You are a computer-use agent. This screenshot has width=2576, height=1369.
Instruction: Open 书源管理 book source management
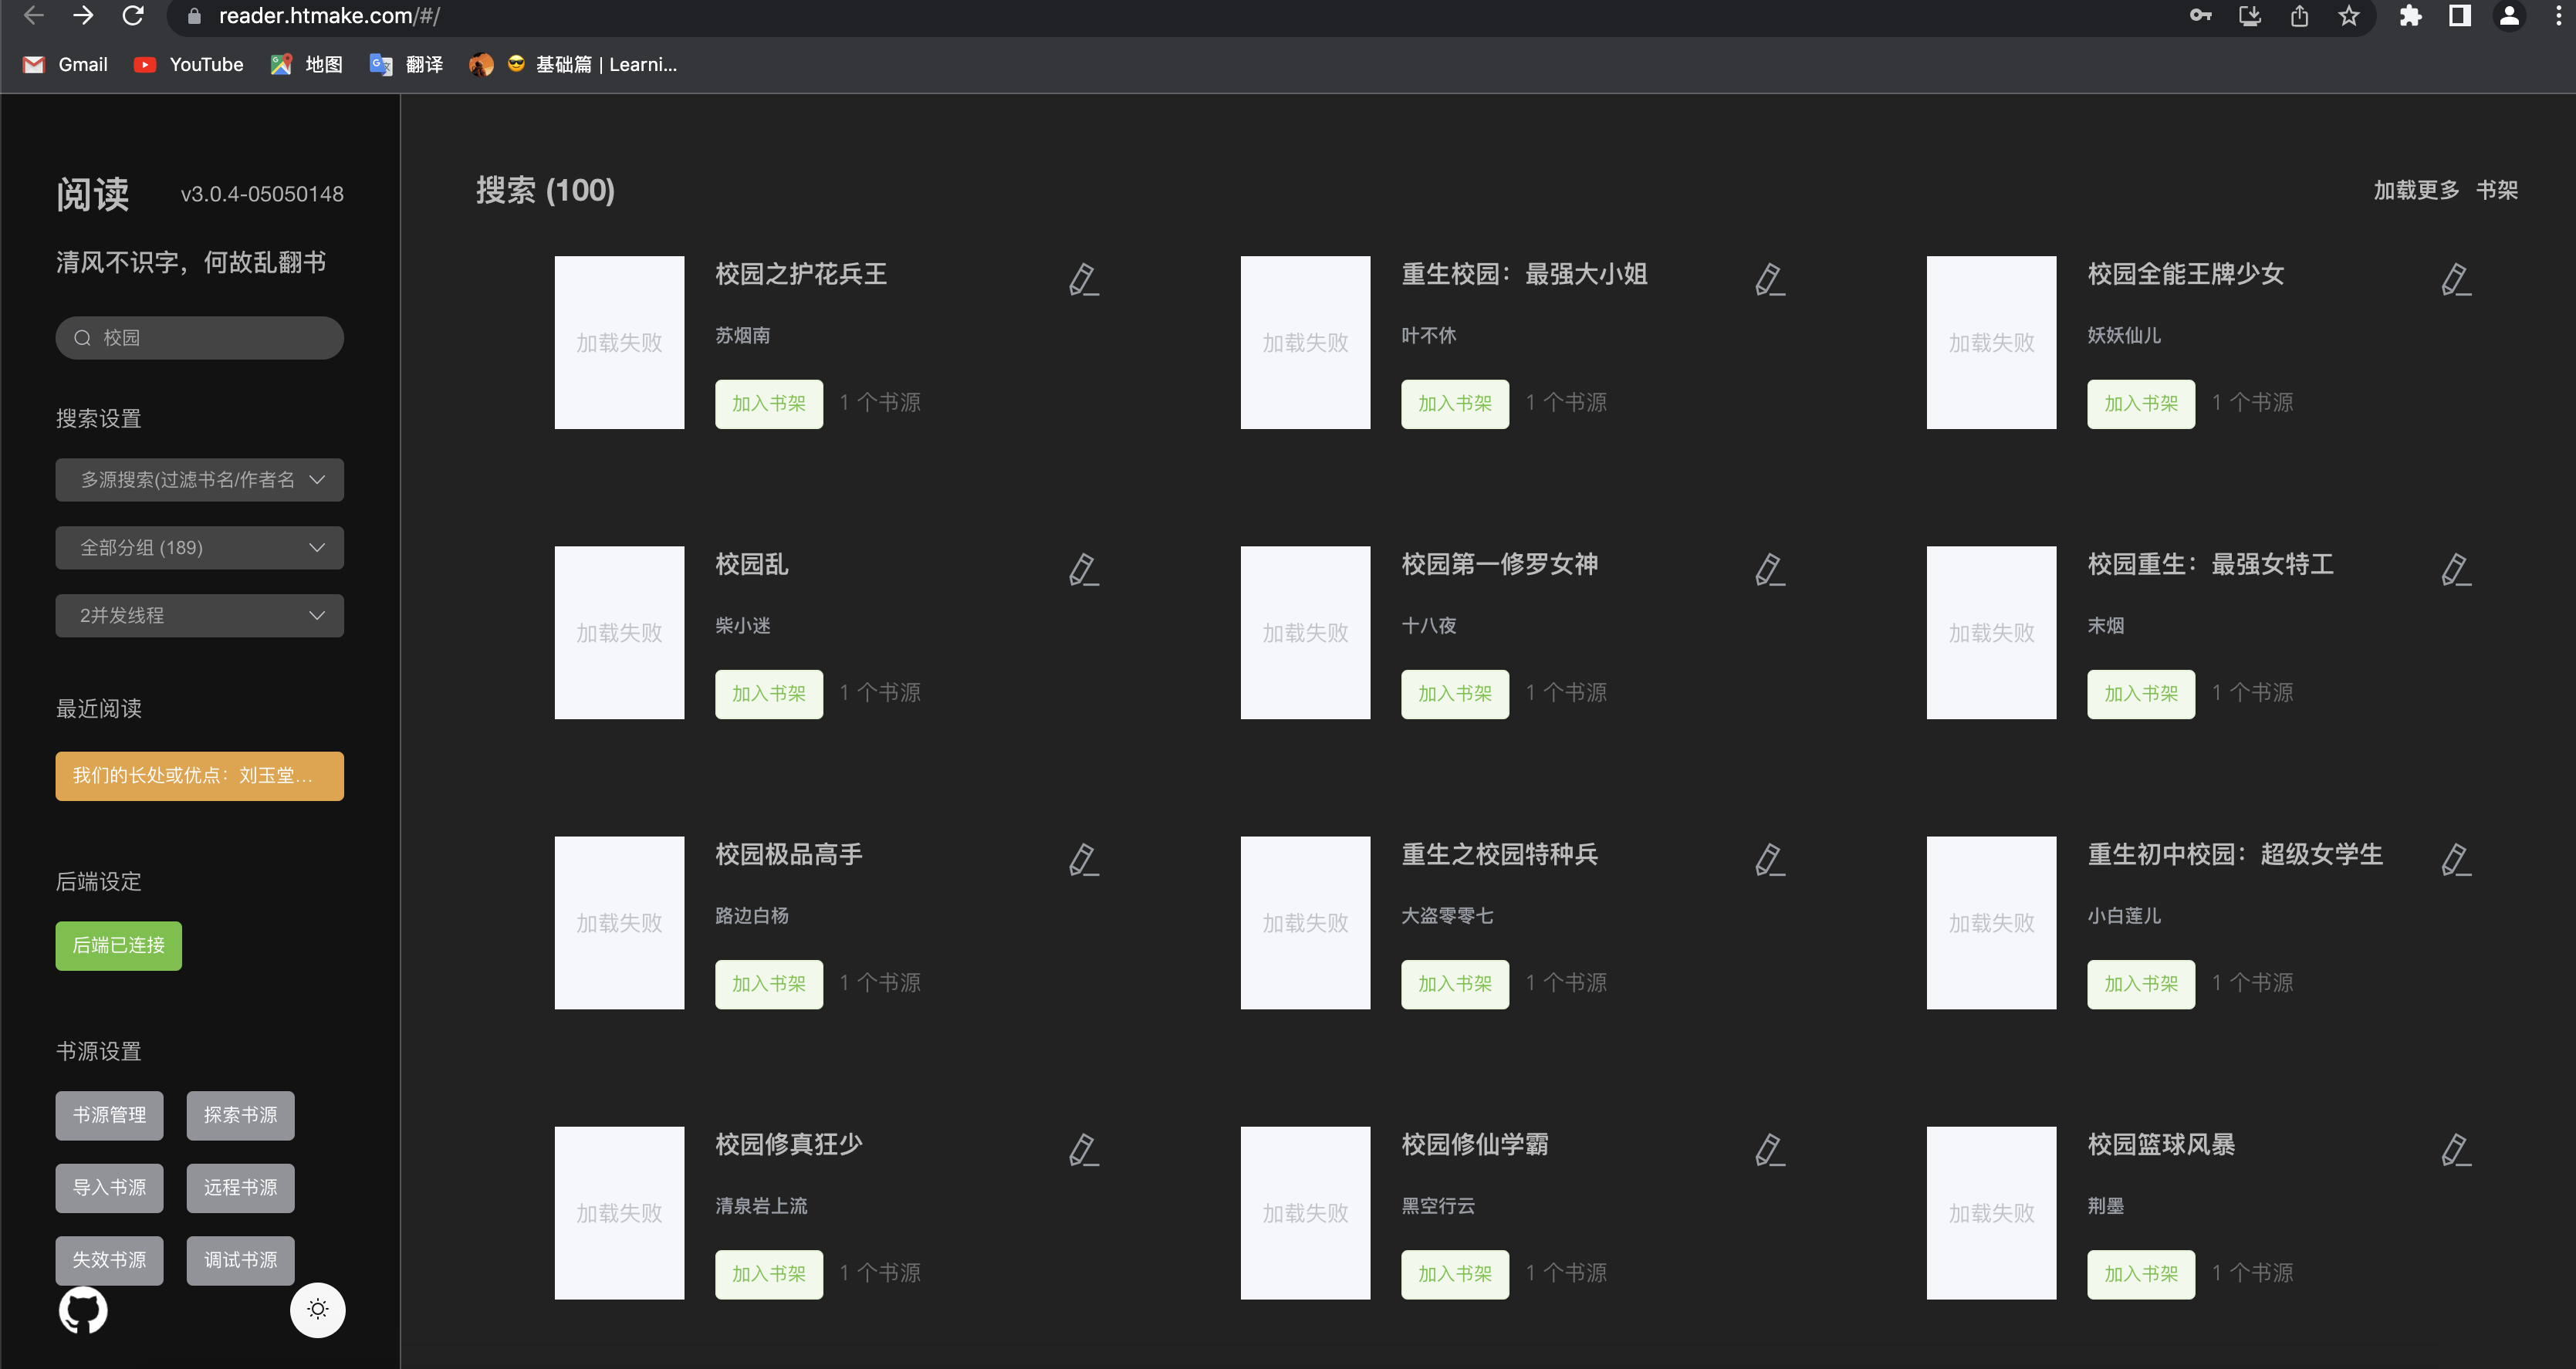[x=109, y=1115]
